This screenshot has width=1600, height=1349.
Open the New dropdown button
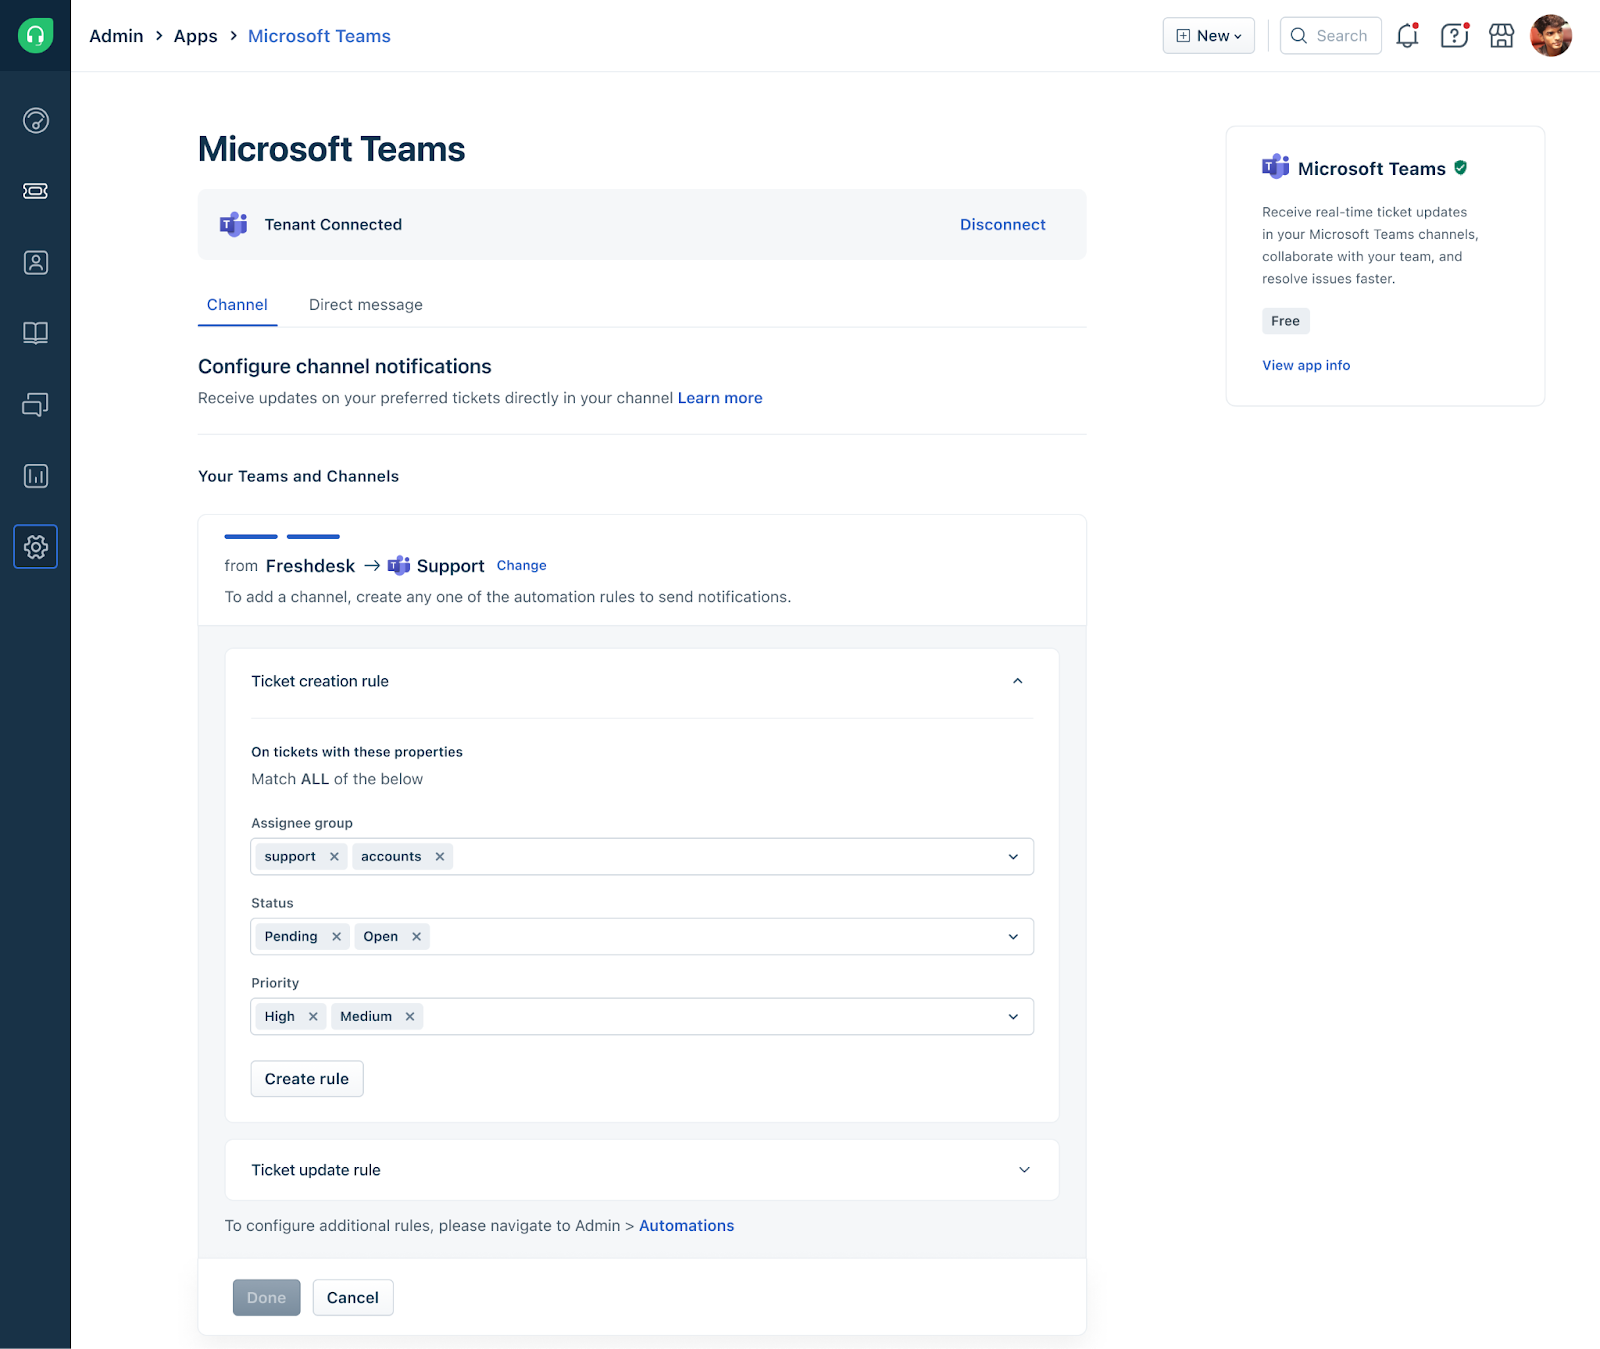[x=1208, y=36]
